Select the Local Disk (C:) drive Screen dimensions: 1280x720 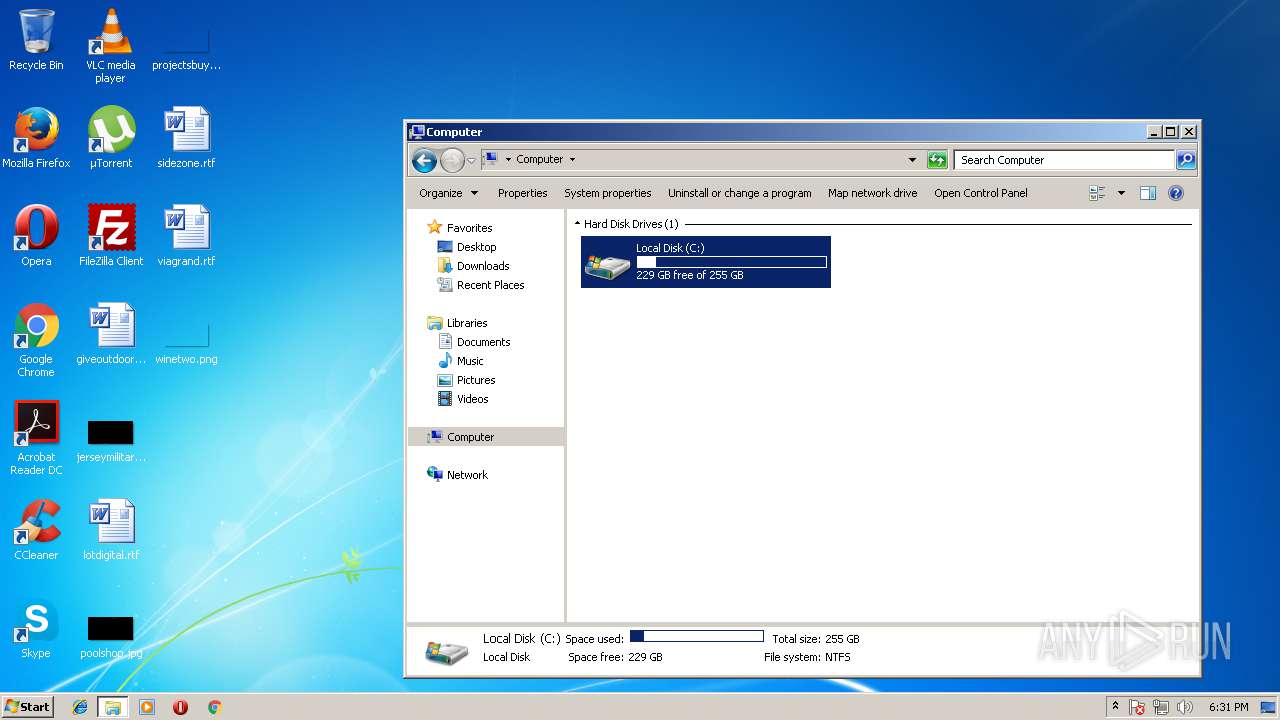706,262
